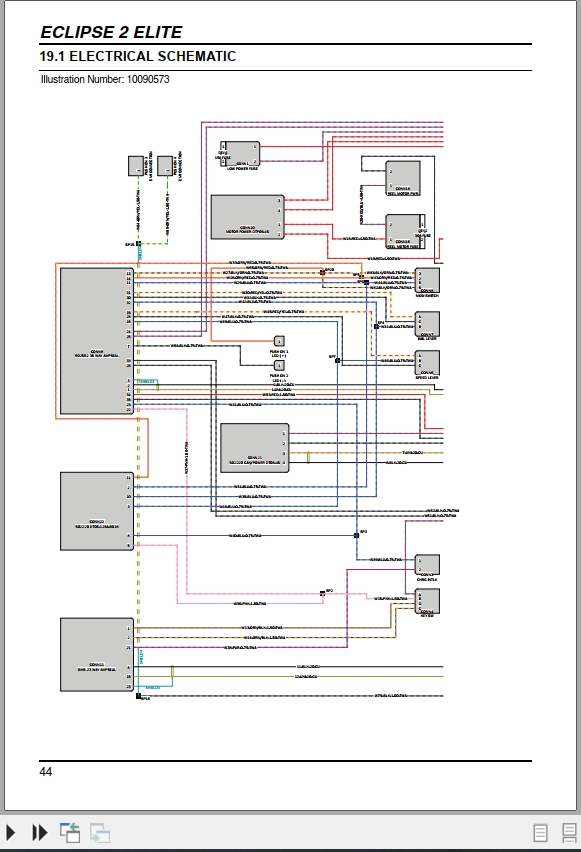Click page number 44 in footer

click(x=46, y=772)
